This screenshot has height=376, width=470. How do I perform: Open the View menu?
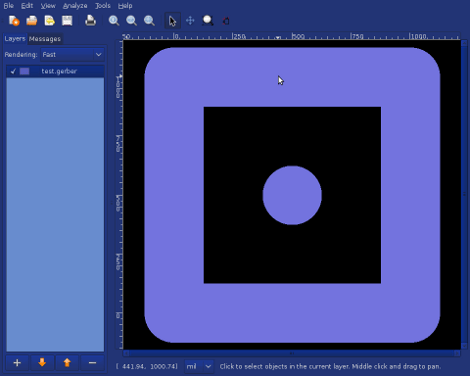coord(48,6)
